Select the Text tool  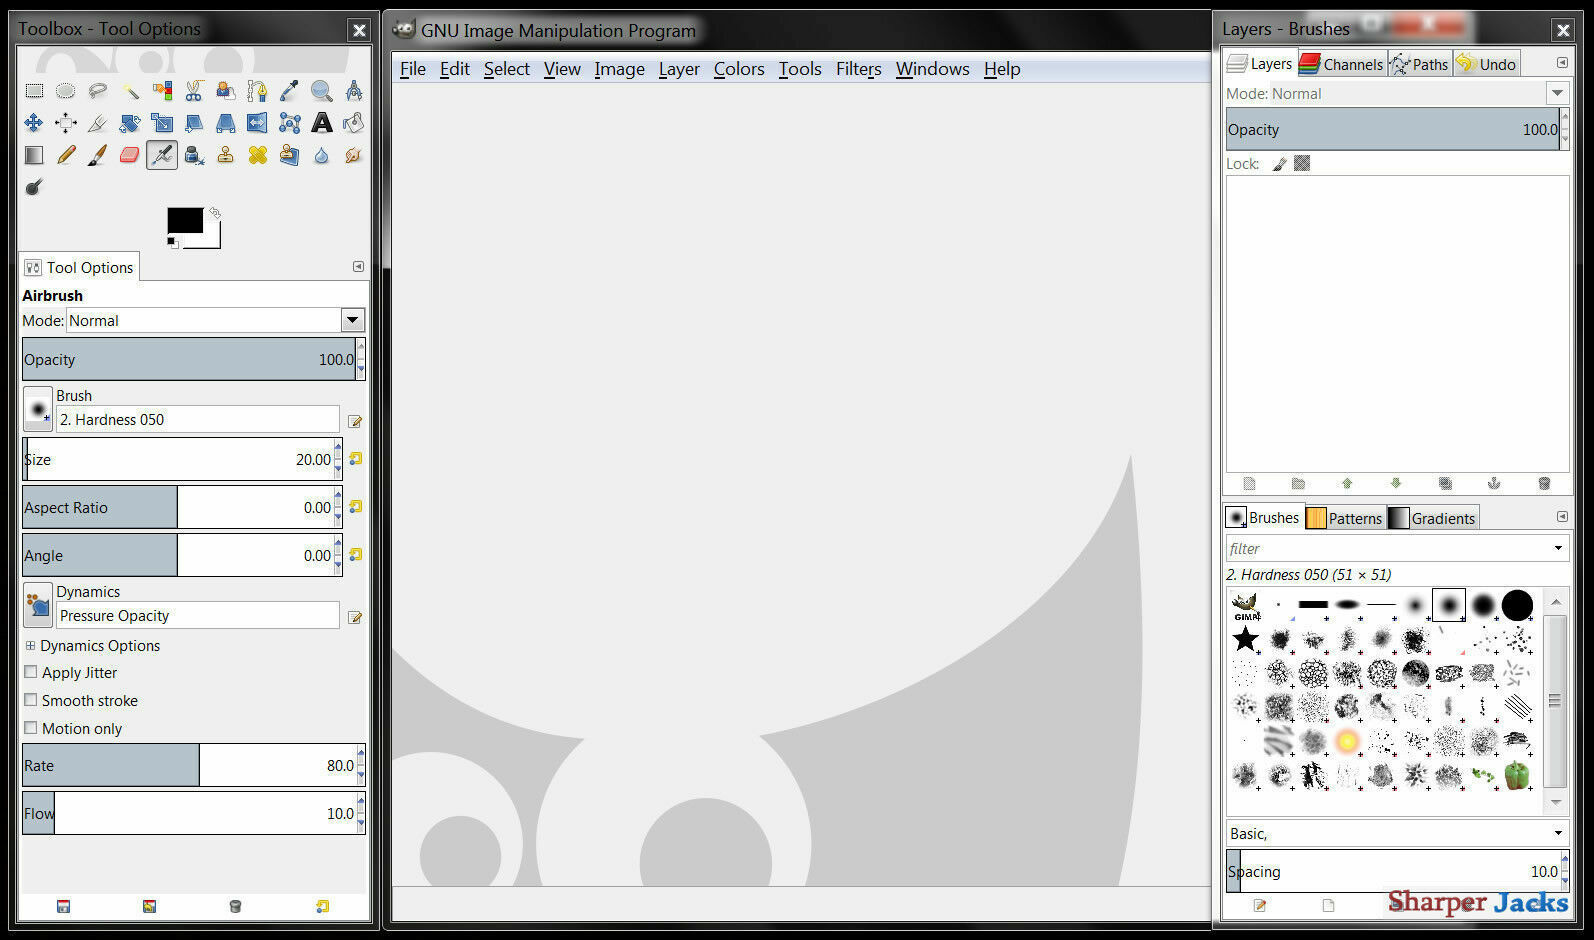tap(321, 123)
